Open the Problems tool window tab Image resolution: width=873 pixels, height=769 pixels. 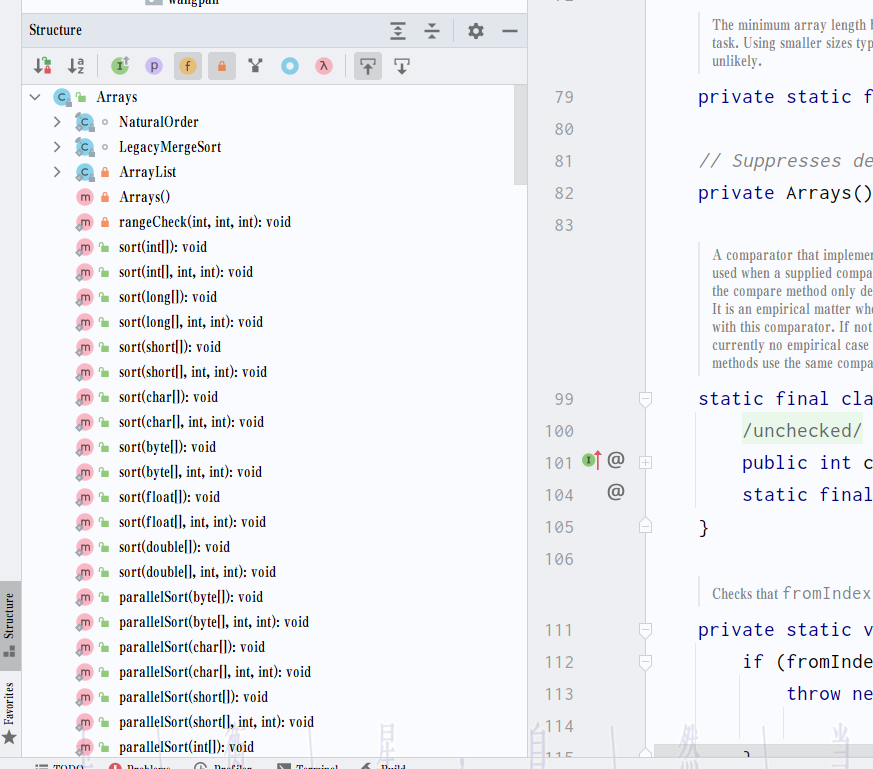coord(140,766)
